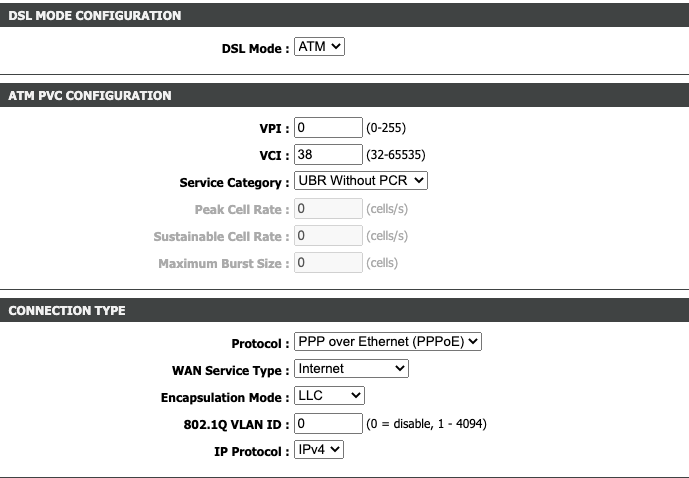Image resolution: width=689 pixels, height=478 pixels.
Task: Open the Protocol PPPoE dropdown
Action: (388, 341)
